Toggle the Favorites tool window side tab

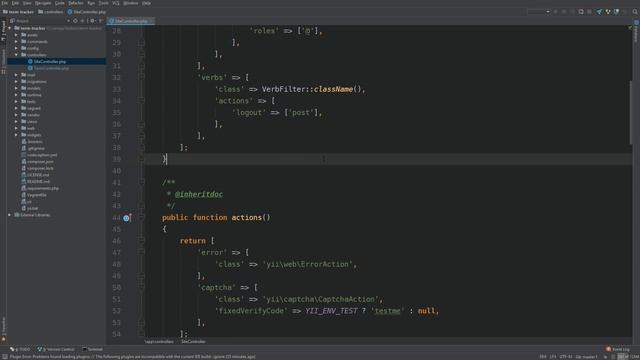tap(4, 329)
